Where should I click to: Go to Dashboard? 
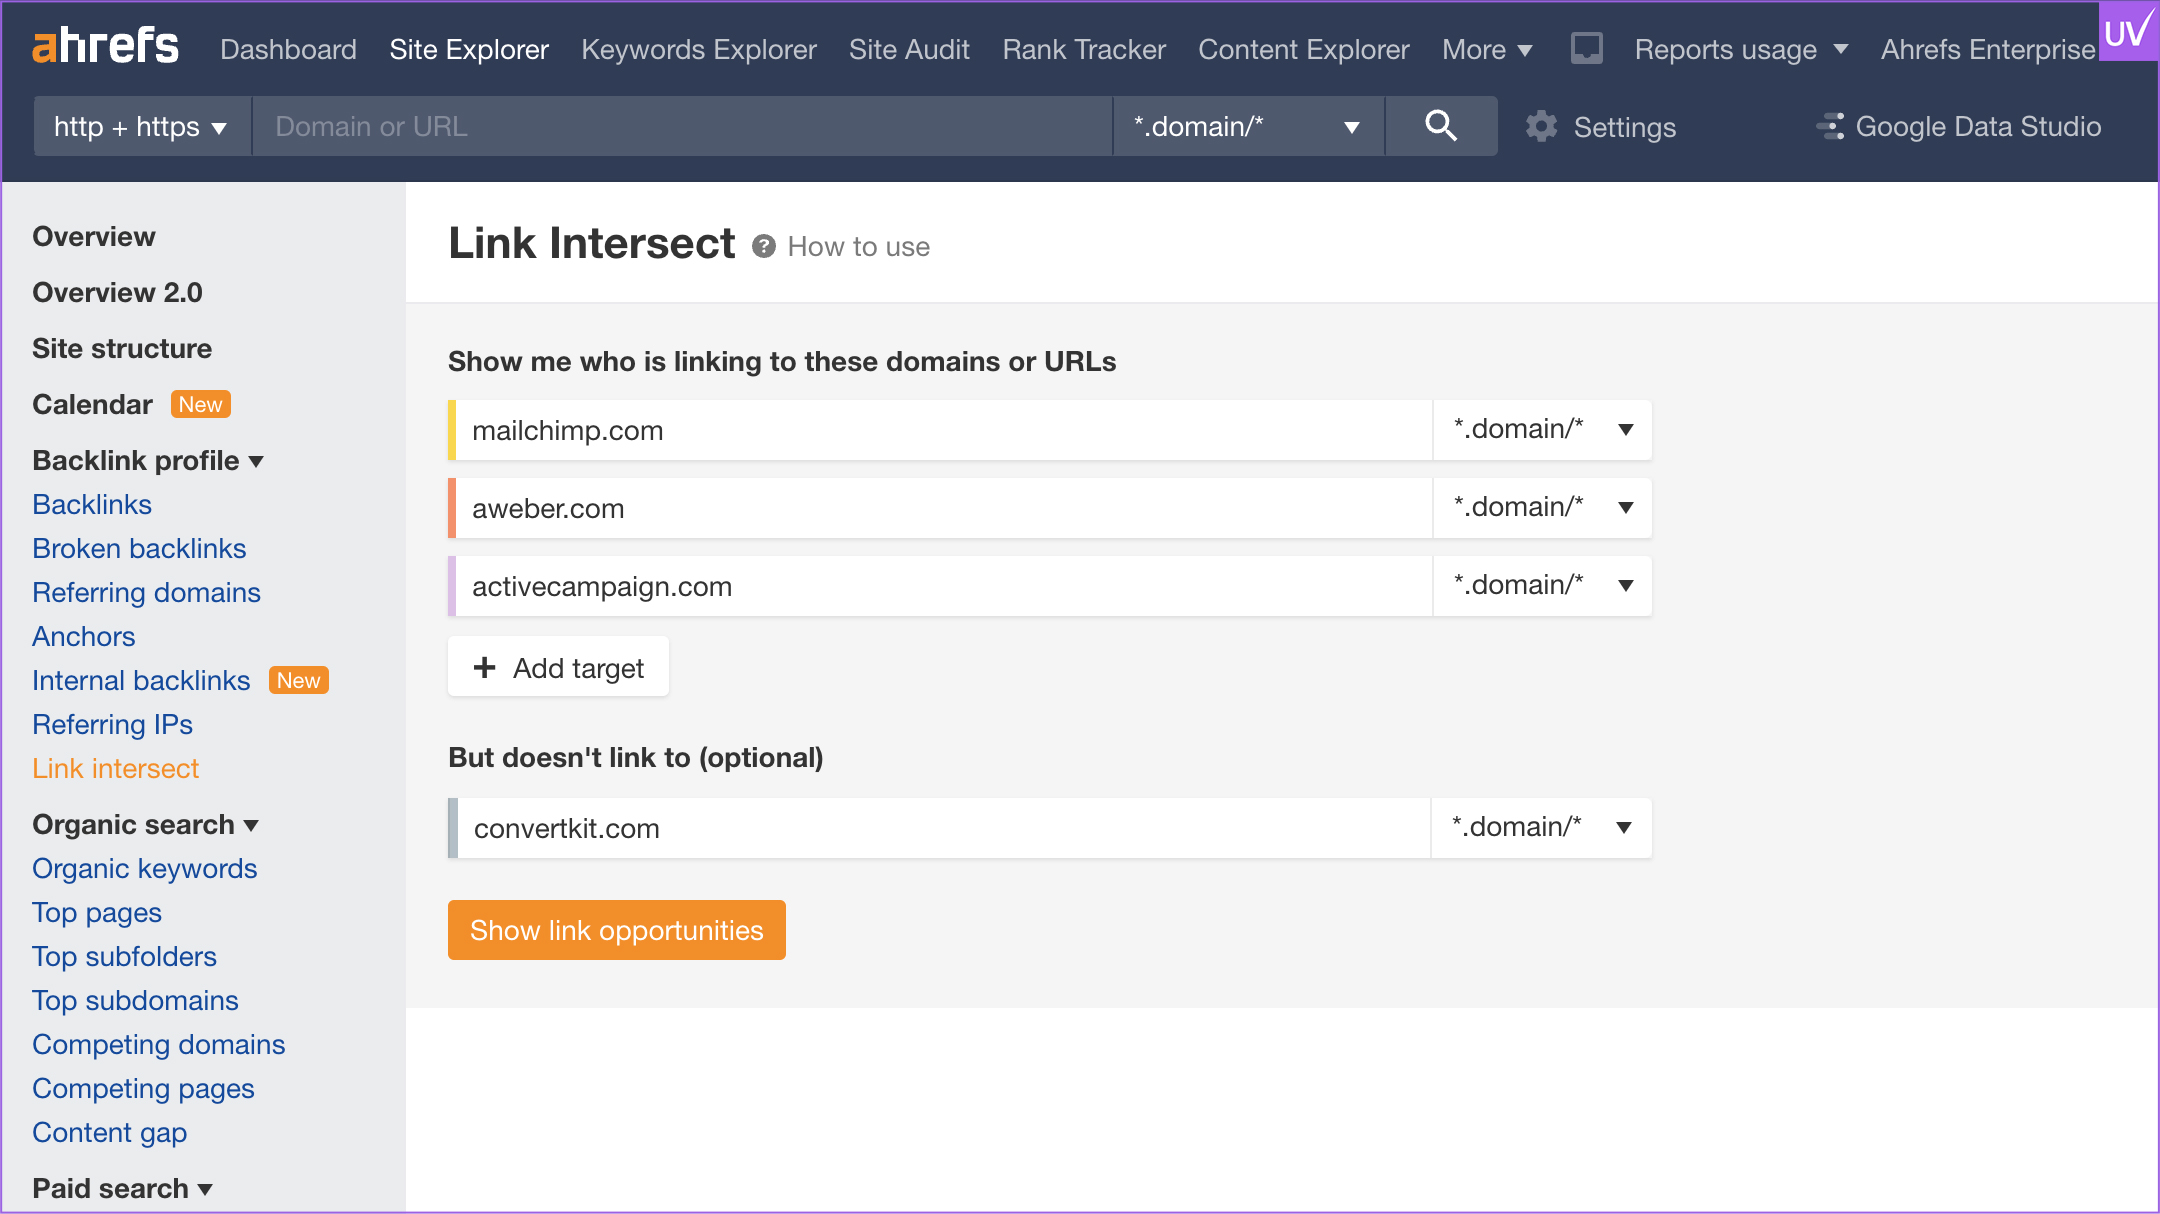[288, 49]
